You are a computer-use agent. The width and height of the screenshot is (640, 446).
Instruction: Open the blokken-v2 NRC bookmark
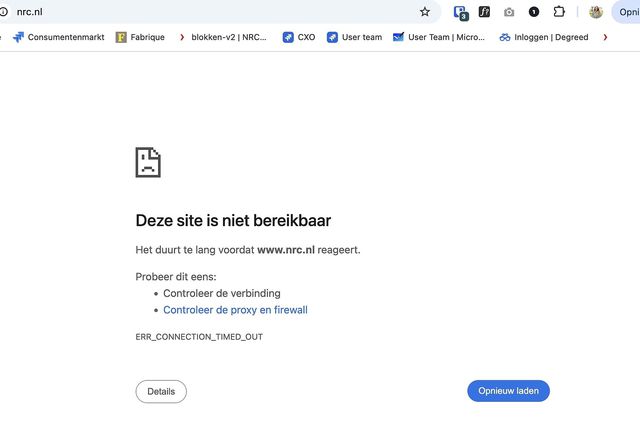223,37
